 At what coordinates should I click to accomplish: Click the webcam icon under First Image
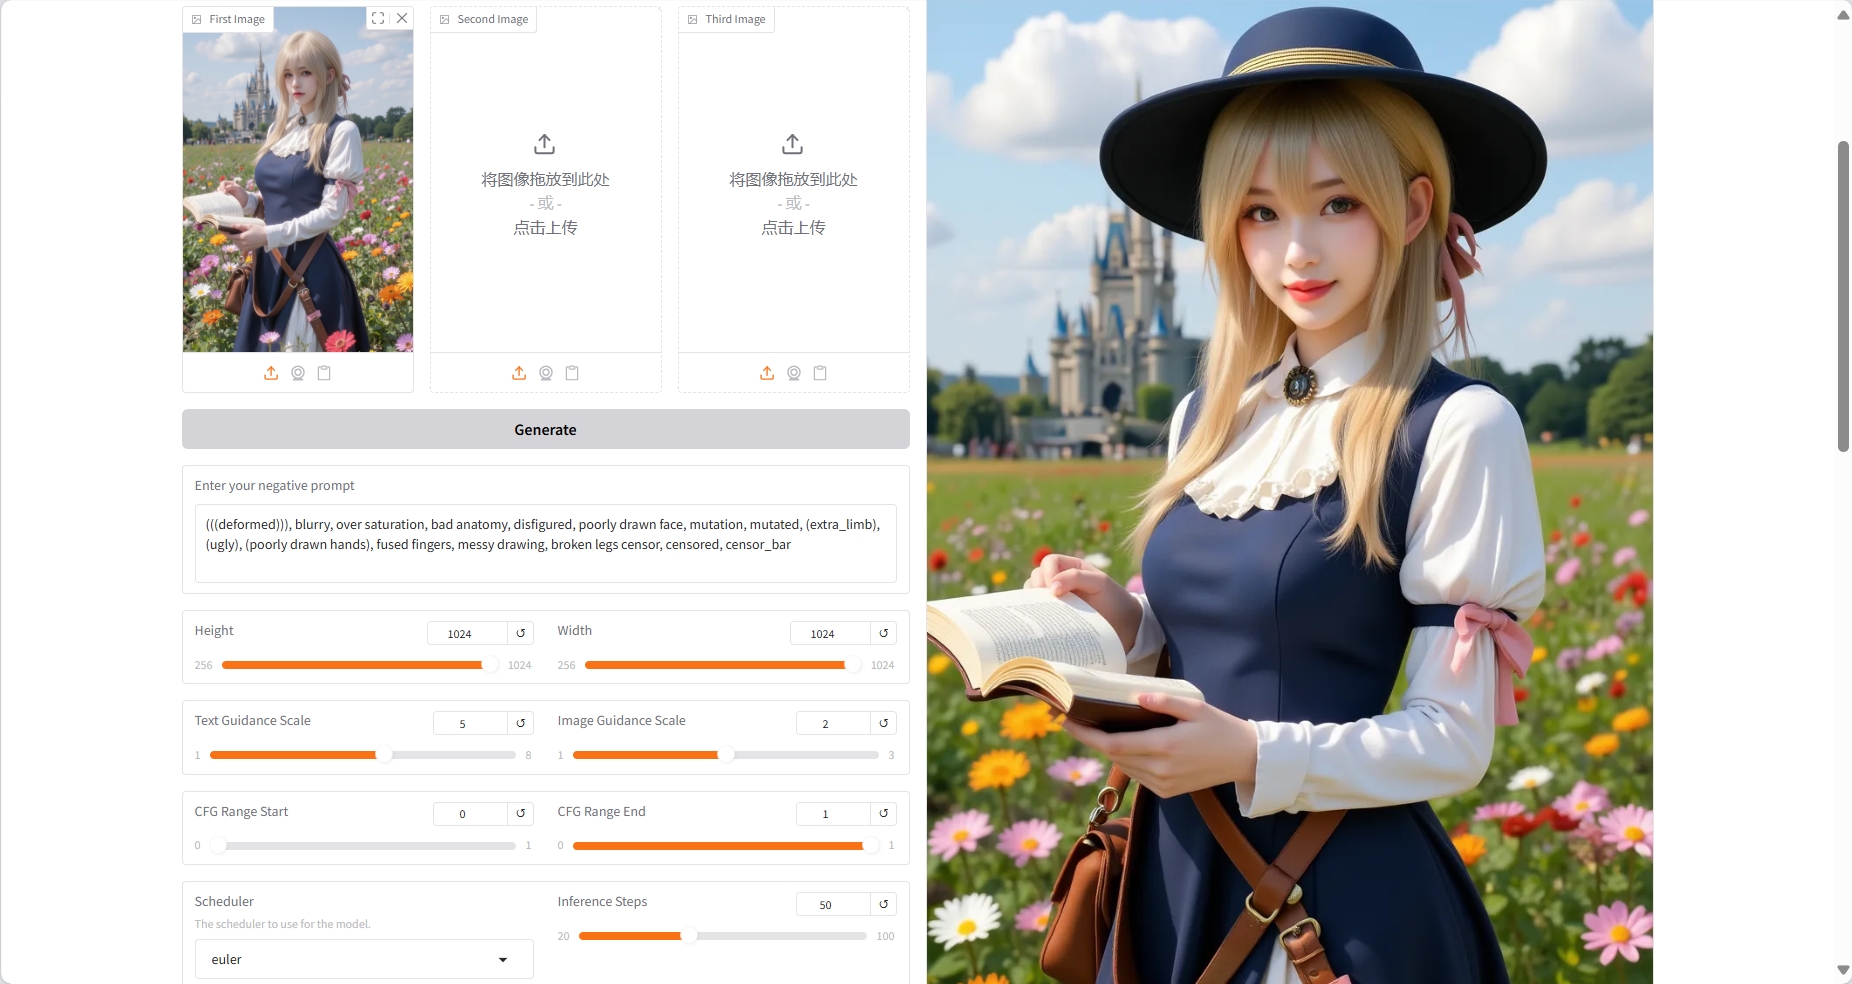click(298, 373)
